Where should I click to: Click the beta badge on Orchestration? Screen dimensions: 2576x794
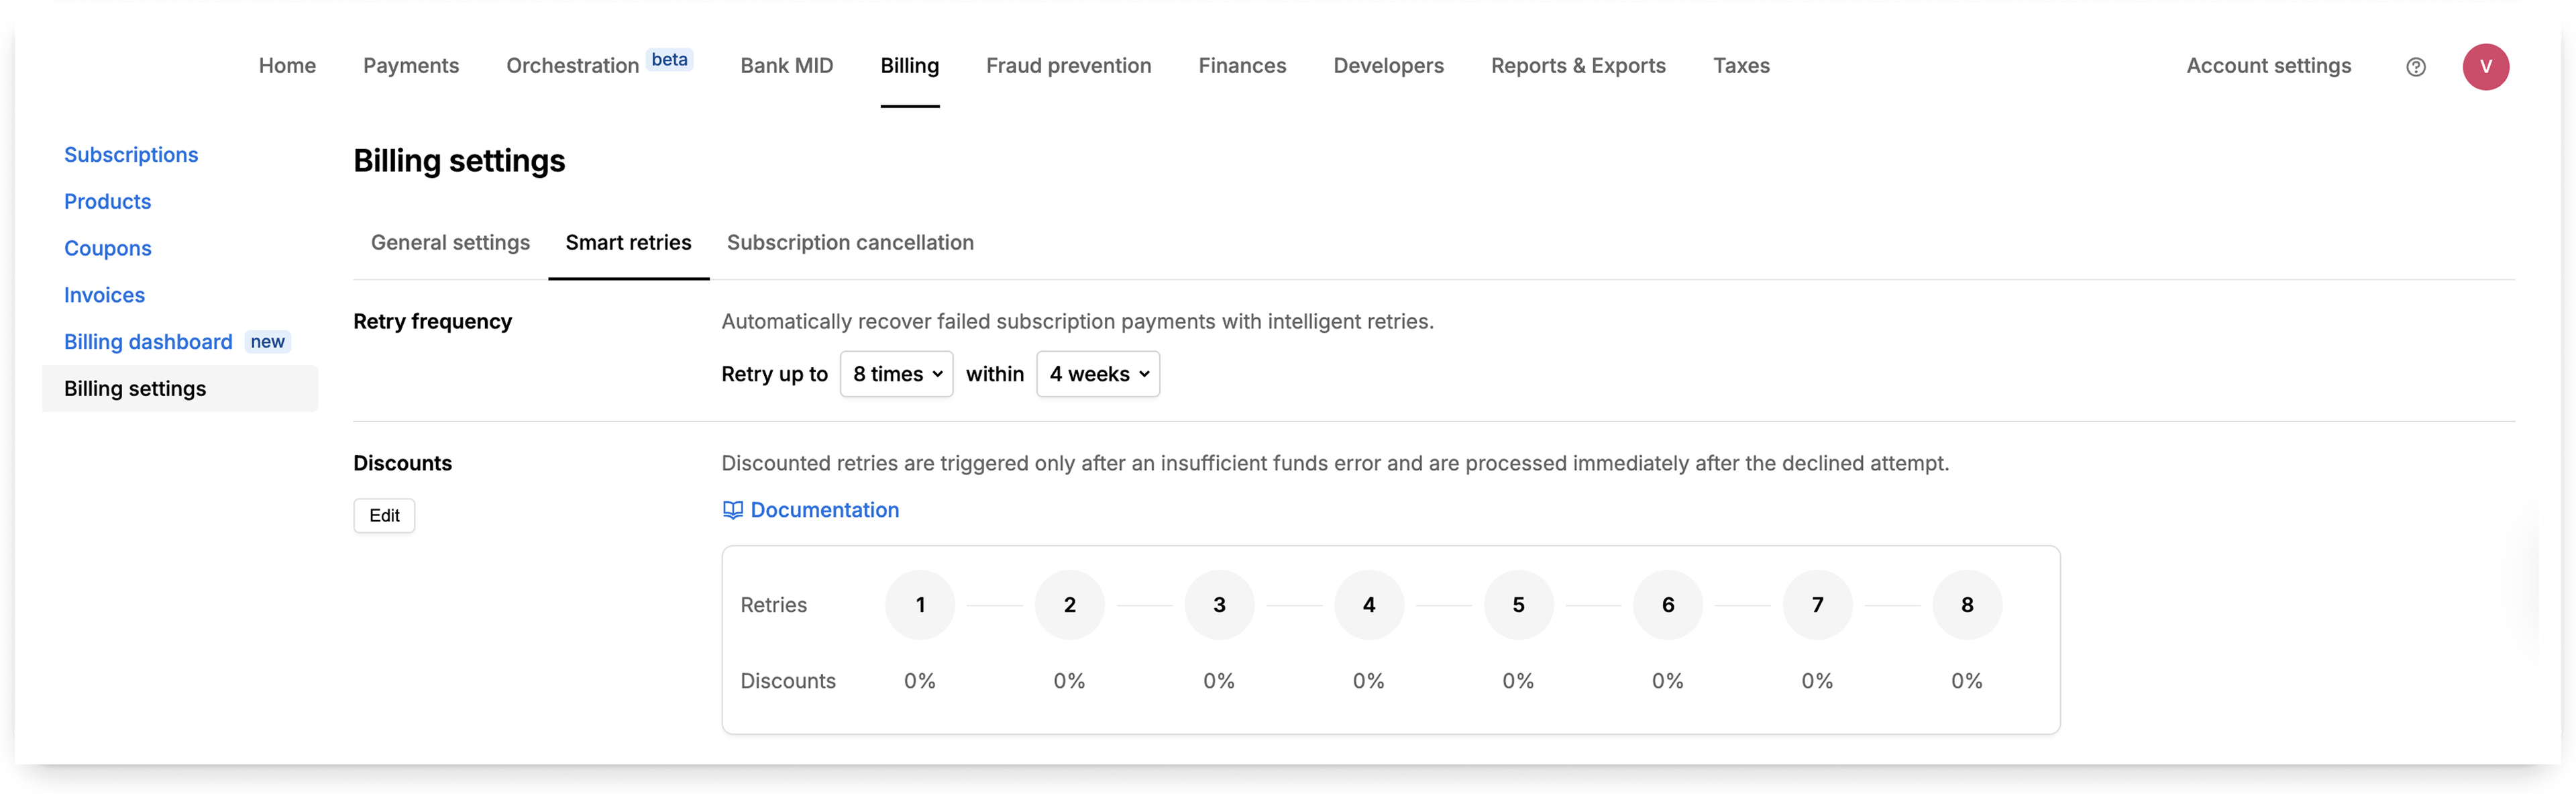pyautogui.click(x=669, y=59)
